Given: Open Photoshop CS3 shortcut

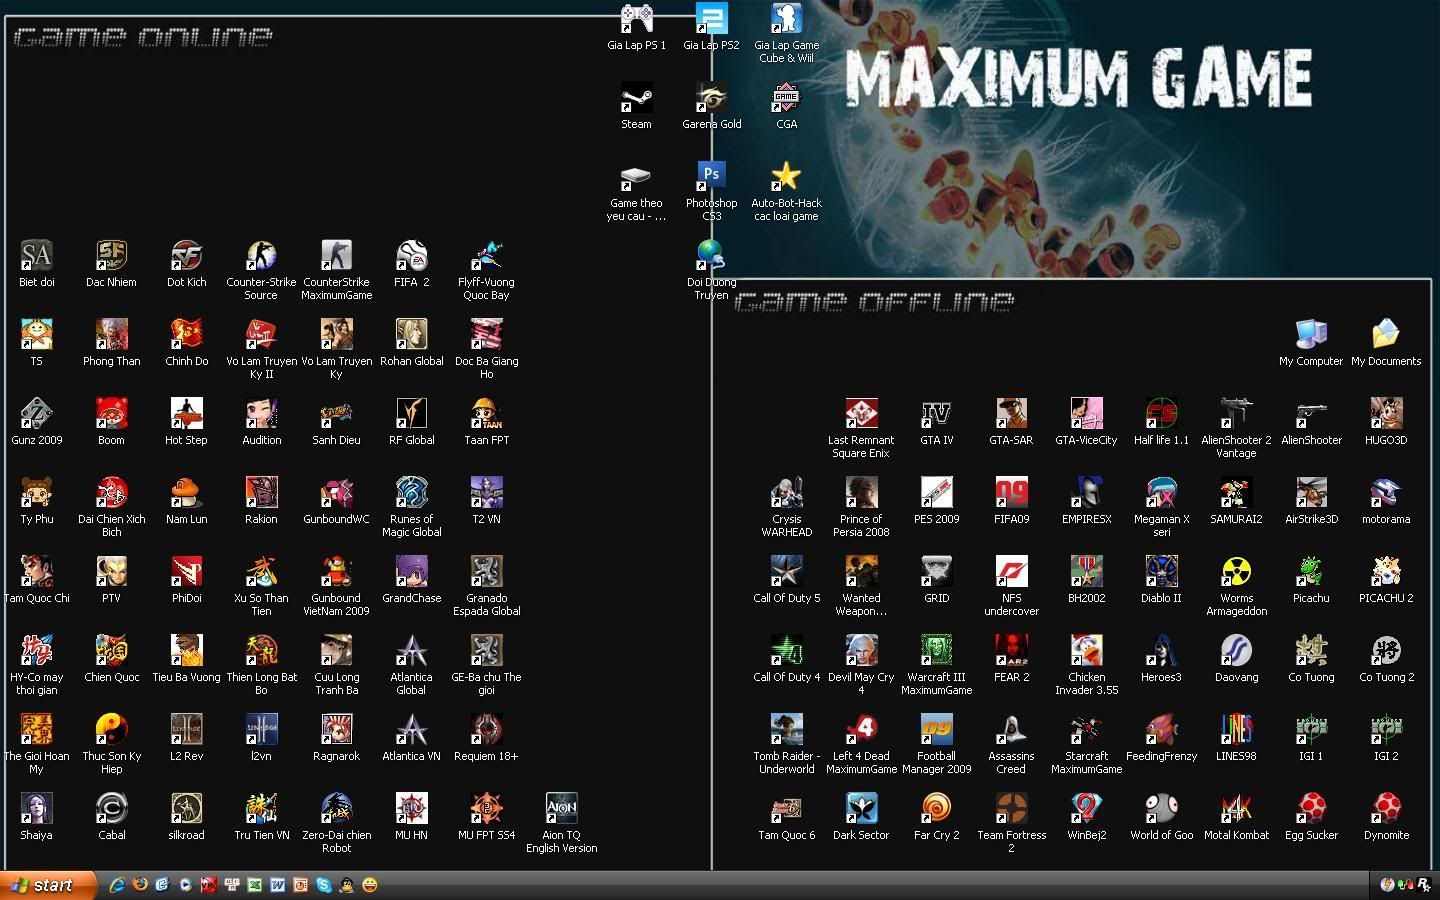Looking at the screenshot, I should coord(711,177).
